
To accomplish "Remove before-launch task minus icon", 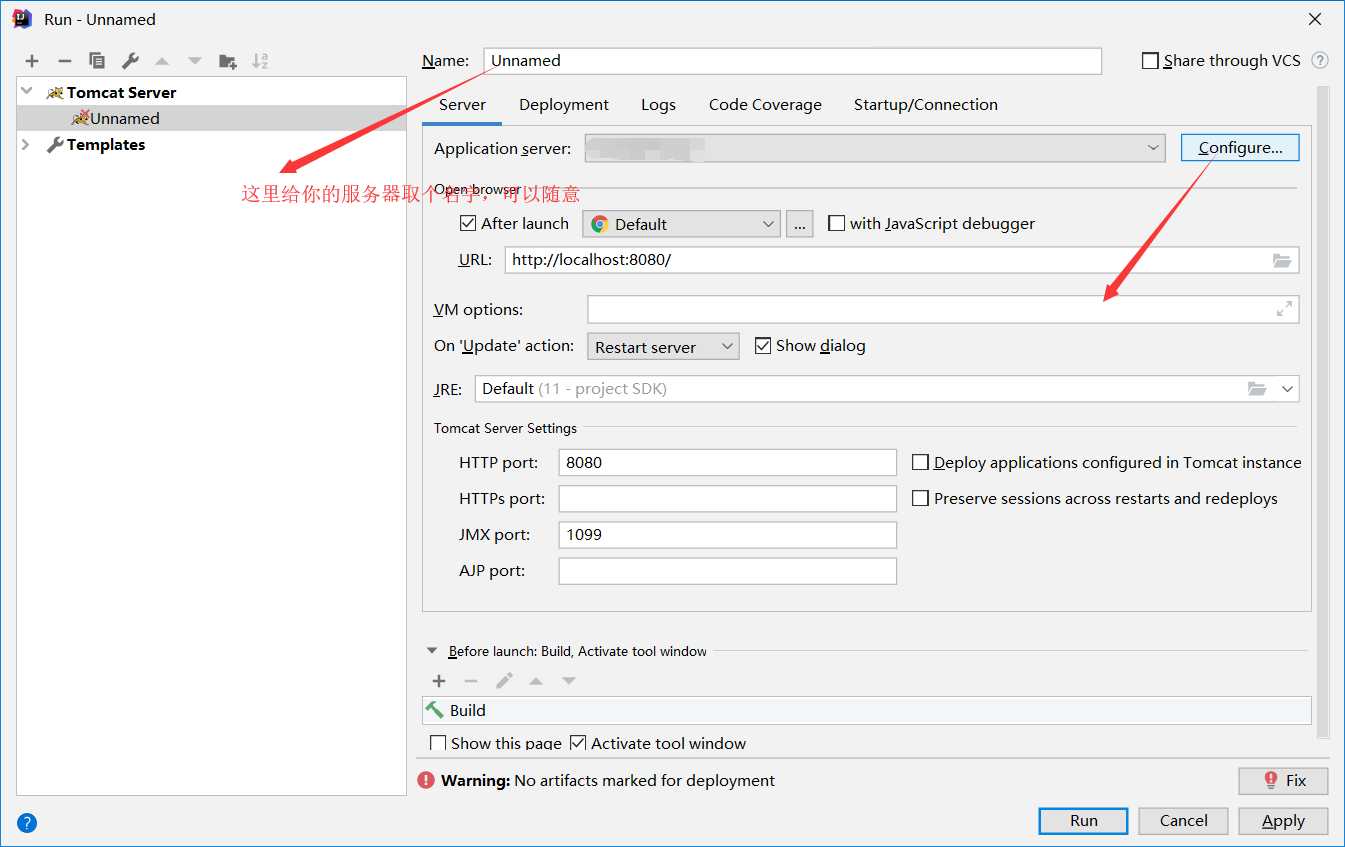I will [x=471, y=681].
